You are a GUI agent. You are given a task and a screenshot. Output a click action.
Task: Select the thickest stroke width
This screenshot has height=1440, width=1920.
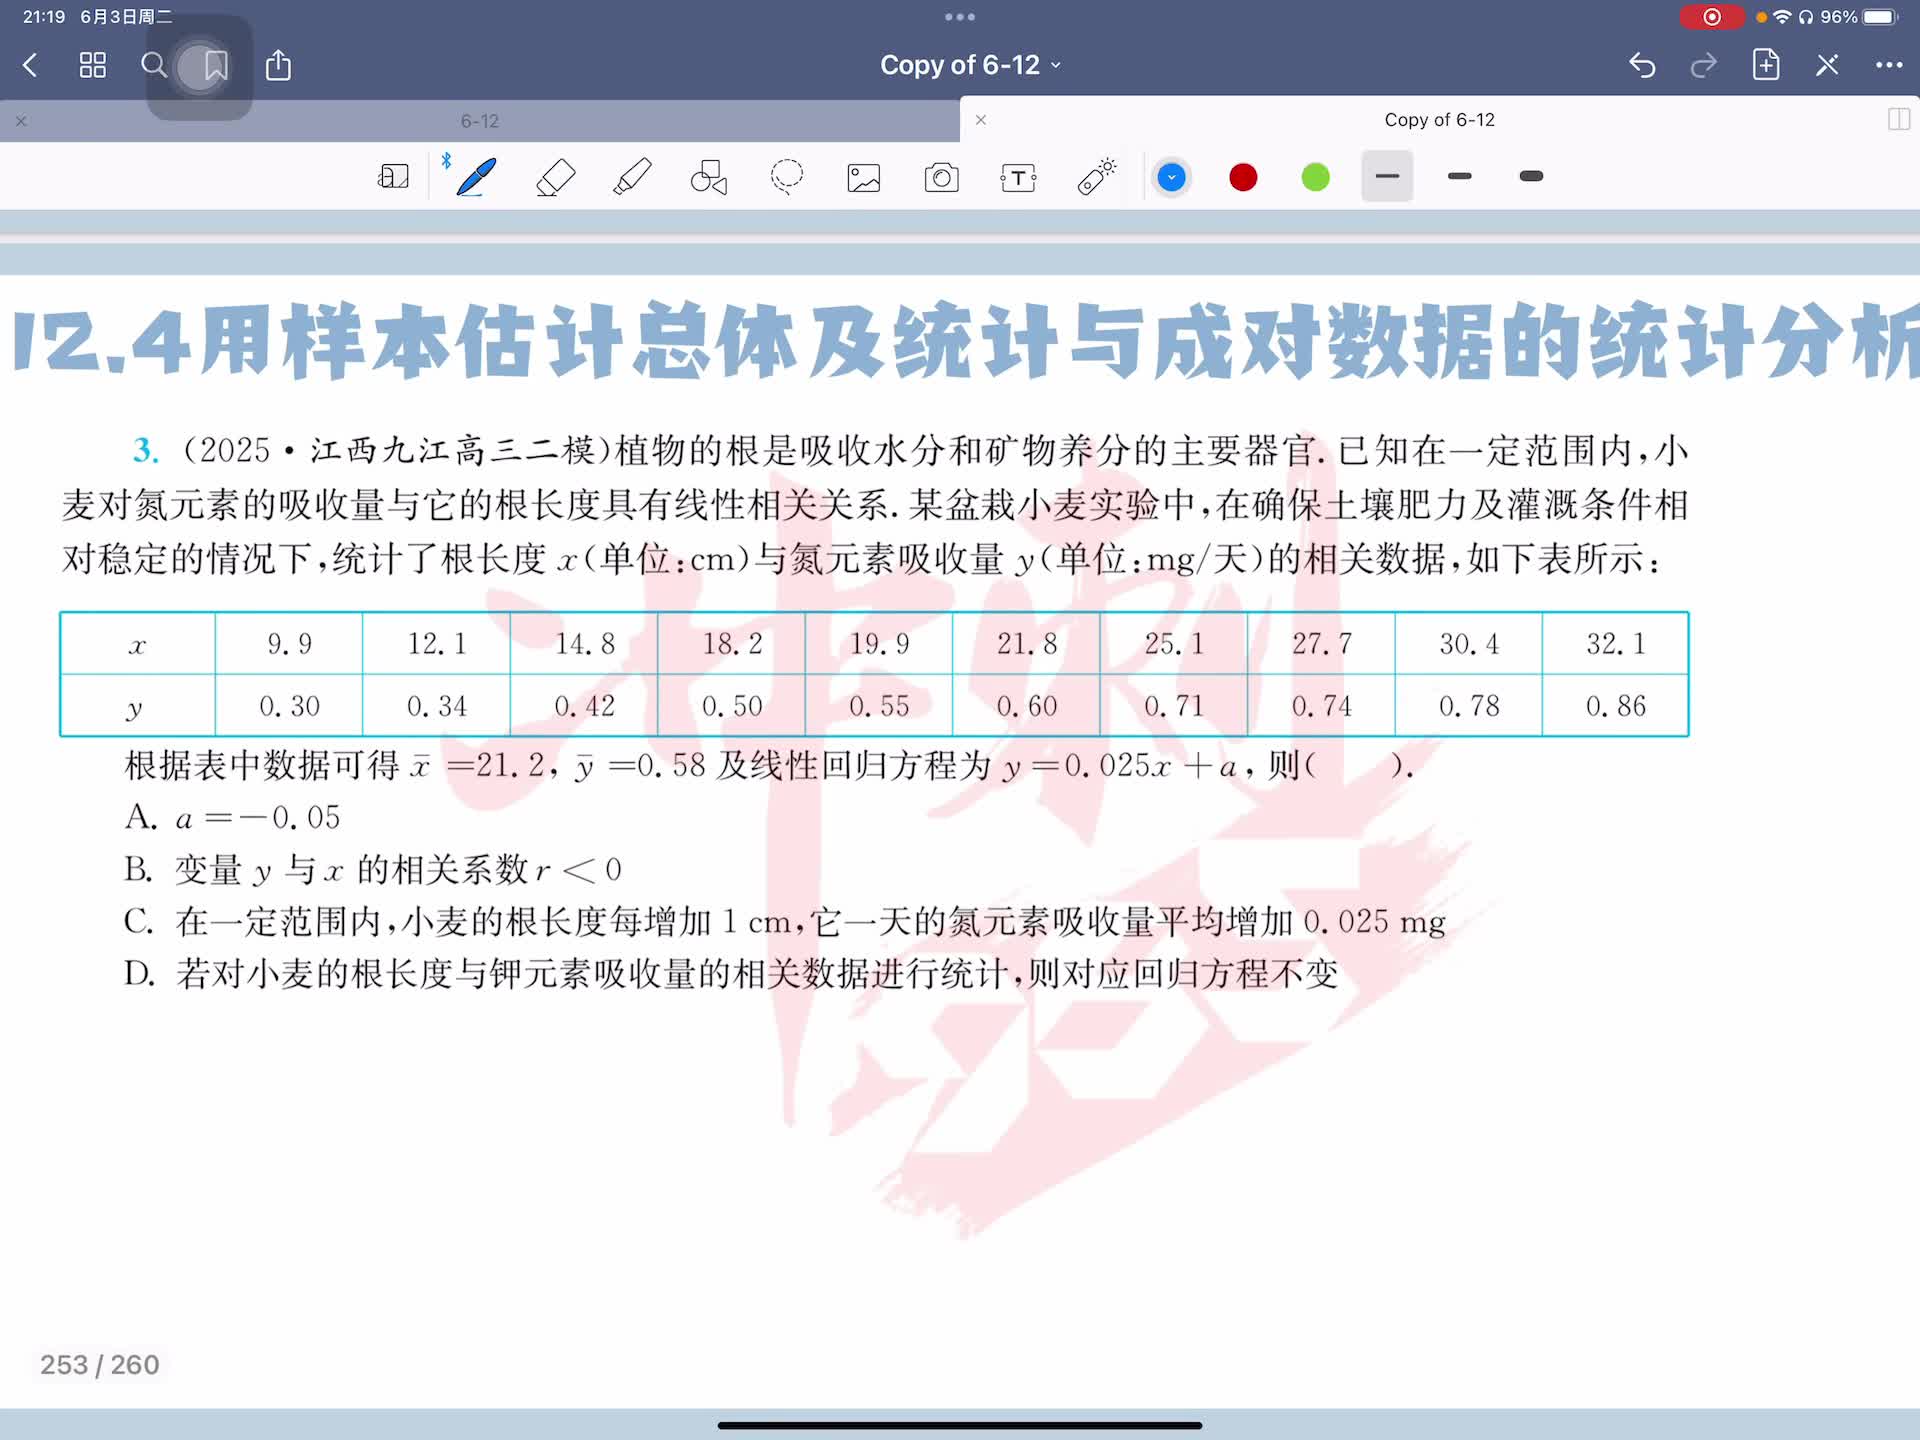coord(1531,177)
